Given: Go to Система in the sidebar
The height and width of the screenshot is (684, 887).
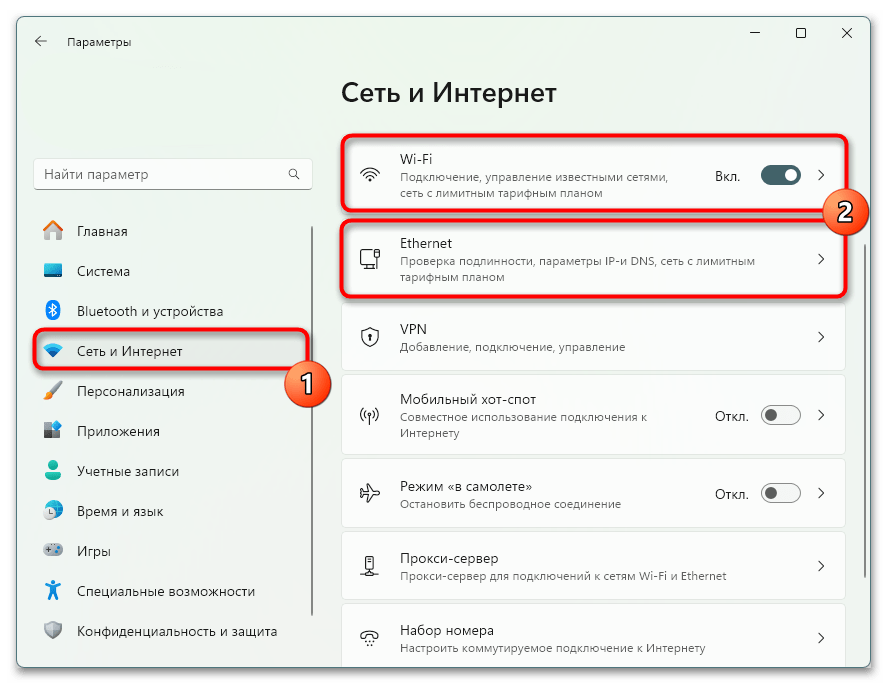Looking at the screenshot, I should coord(172,271).
